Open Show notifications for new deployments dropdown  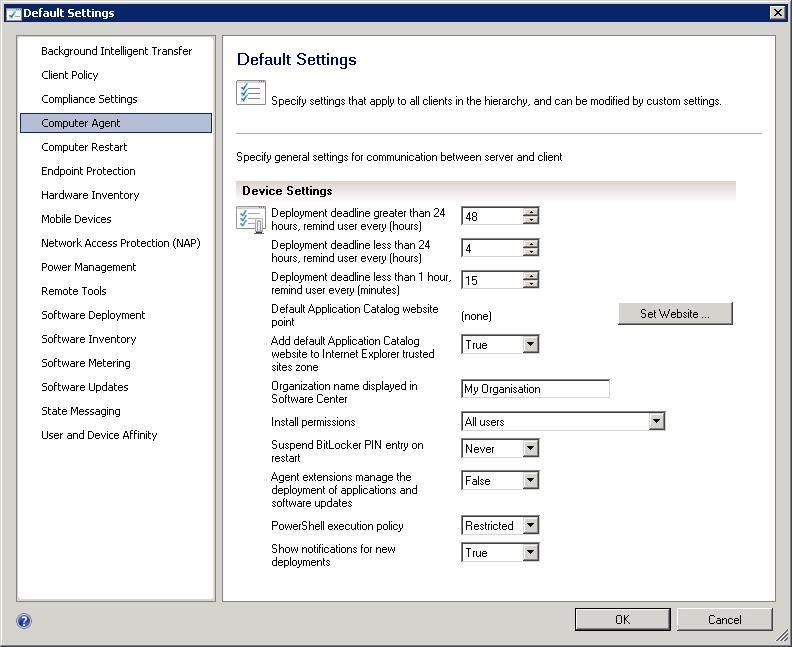coord(530,553)
